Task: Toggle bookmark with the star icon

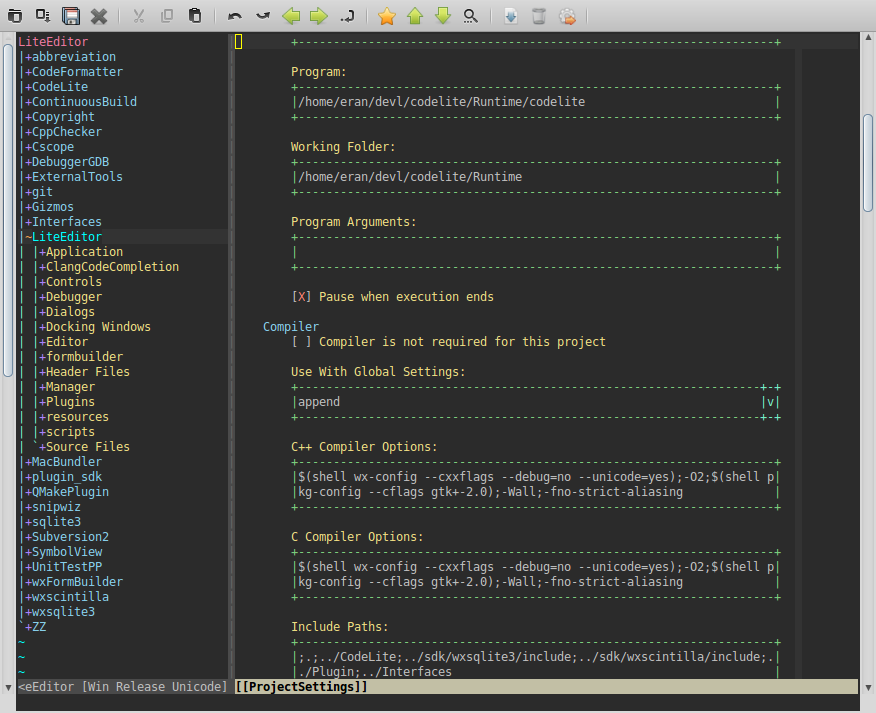Action: point(387,16)
